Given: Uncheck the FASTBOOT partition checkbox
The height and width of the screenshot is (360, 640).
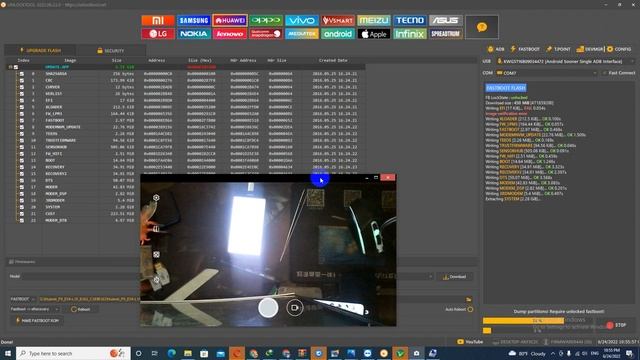Looking at the screenshot, I should click(22, 120).
